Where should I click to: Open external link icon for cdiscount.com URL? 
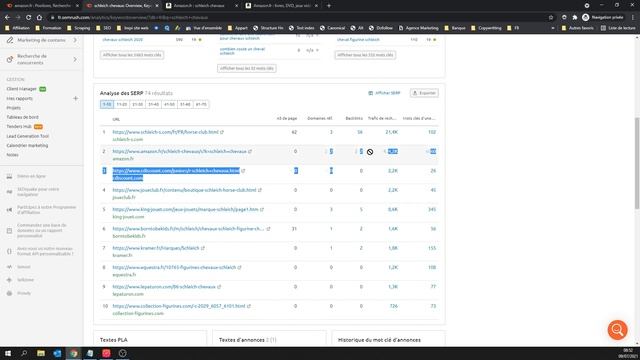[243, 171]
